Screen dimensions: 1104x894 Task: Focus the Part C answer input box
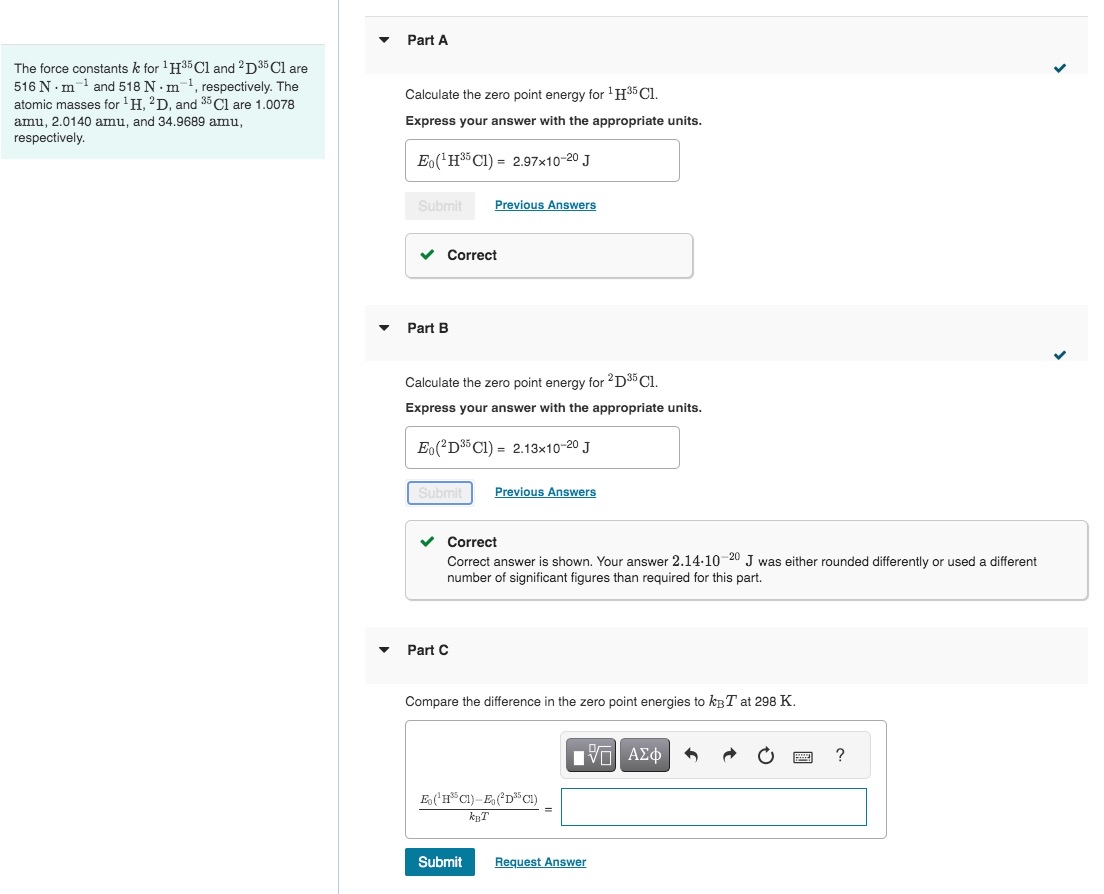pyautogui.click(x=714, y=807)
